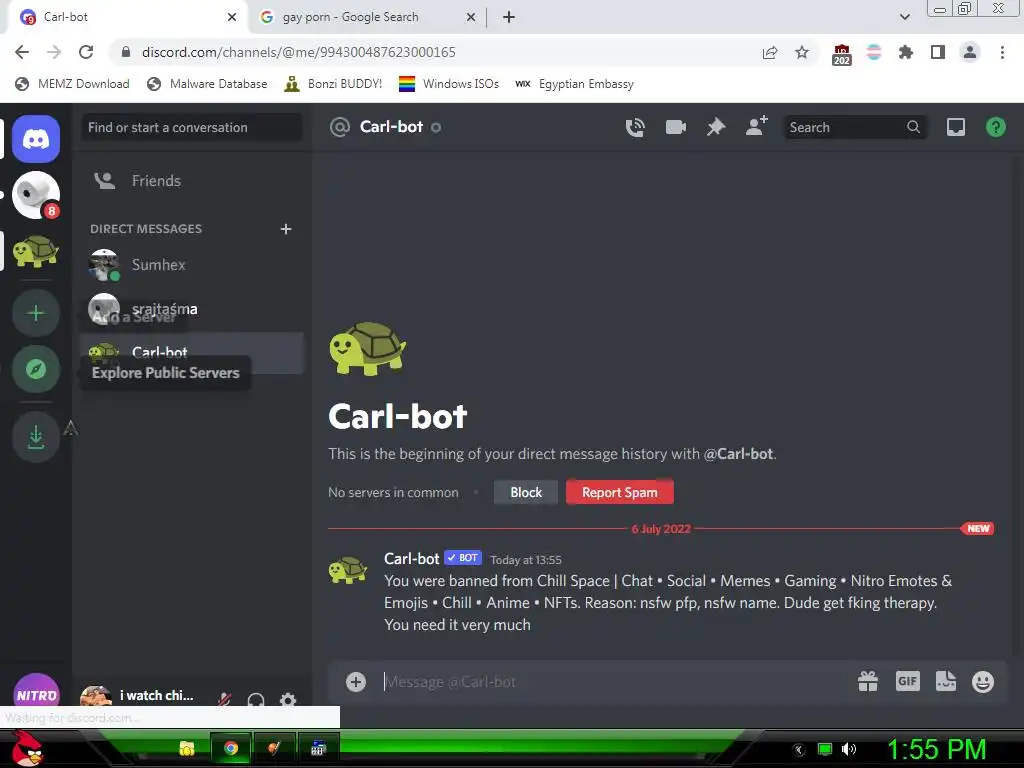Adjust volume from system tray speaker
The height and width of the screenshot is (768, 1024).
pos(848,749)
